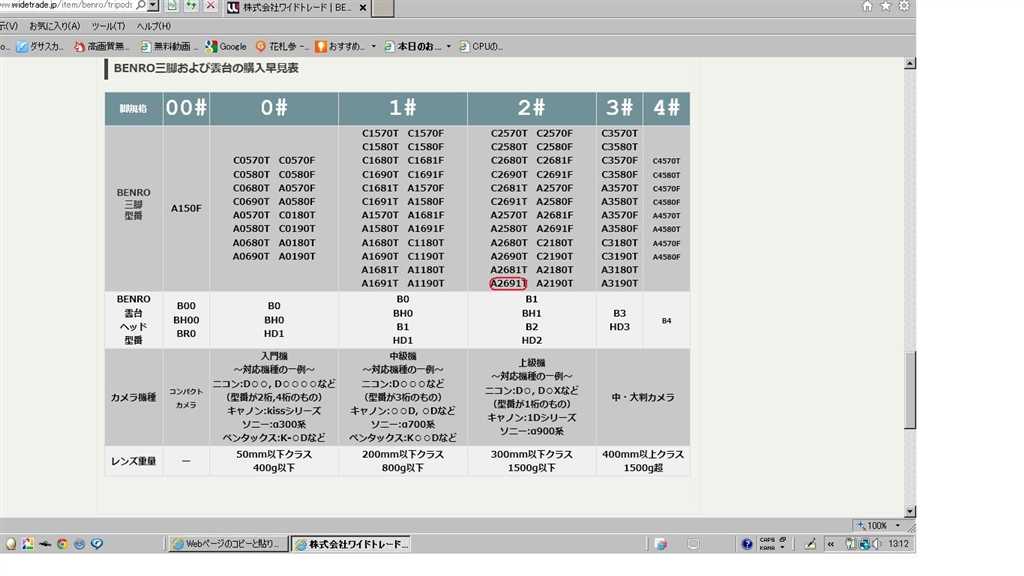Click the blue help question mark tray icon

pyautogui.click(x=746, y=543)
